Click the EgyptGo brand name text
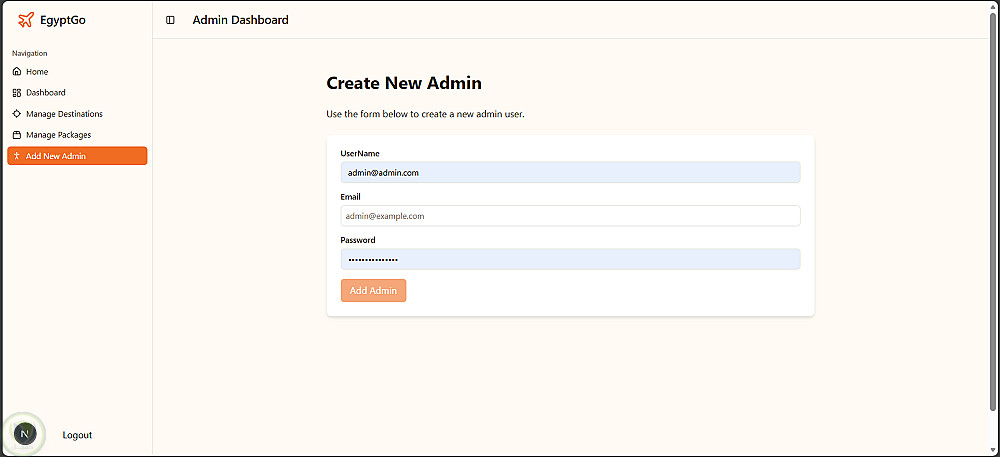 (63, 20)
